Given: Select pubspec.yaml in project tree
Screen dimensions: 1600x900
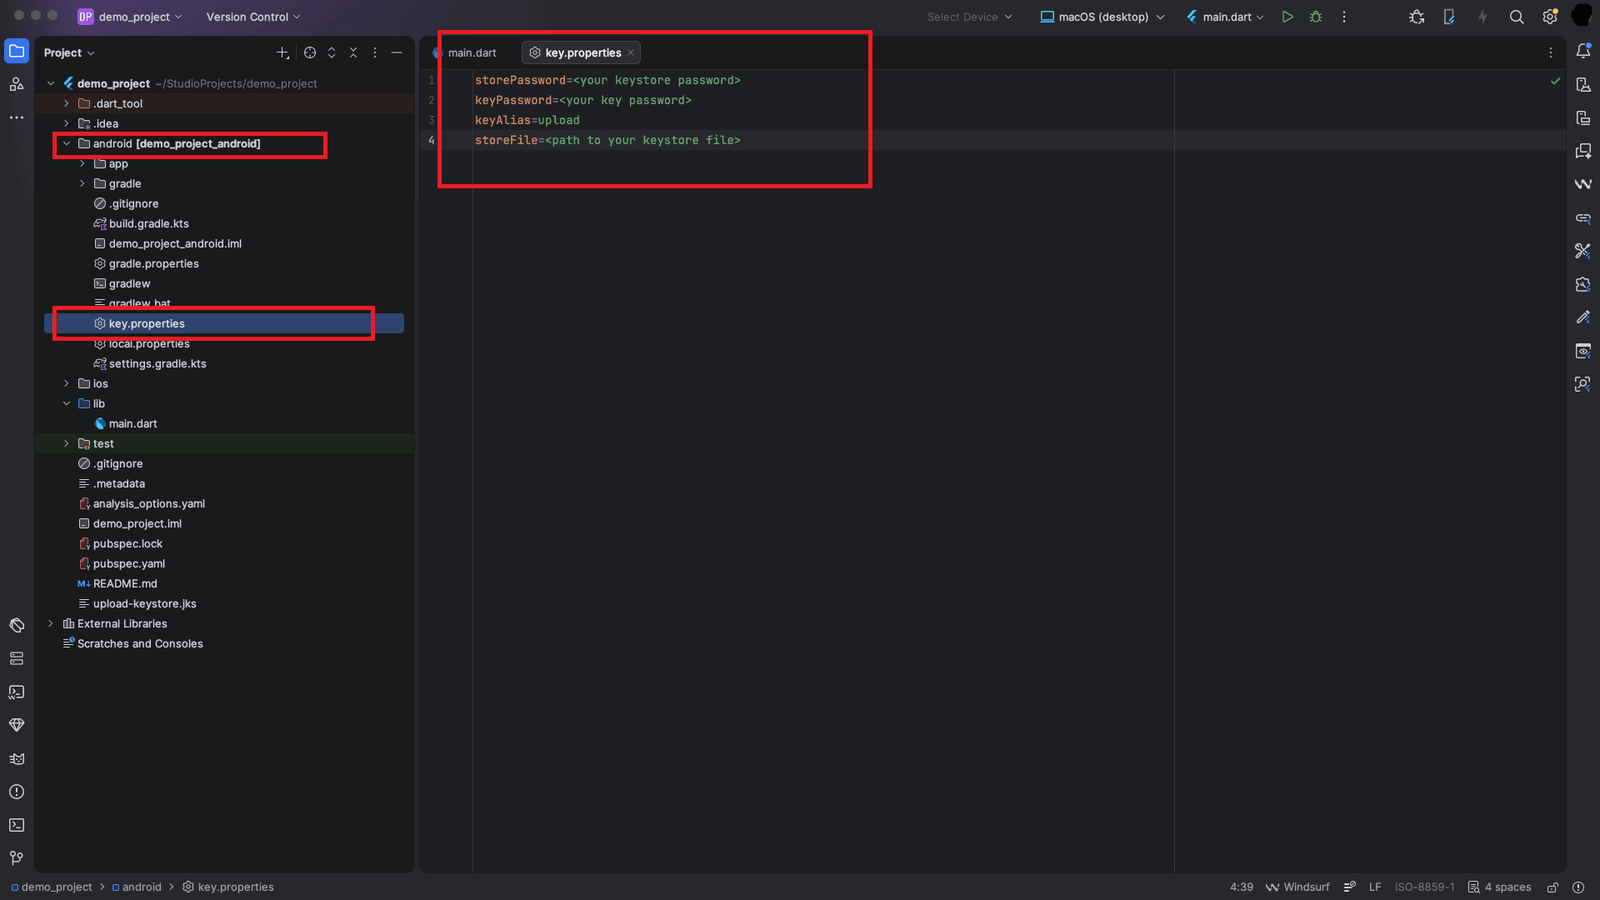Looking at the screenshot, I should pyautogui.click(x=129, y=564).
